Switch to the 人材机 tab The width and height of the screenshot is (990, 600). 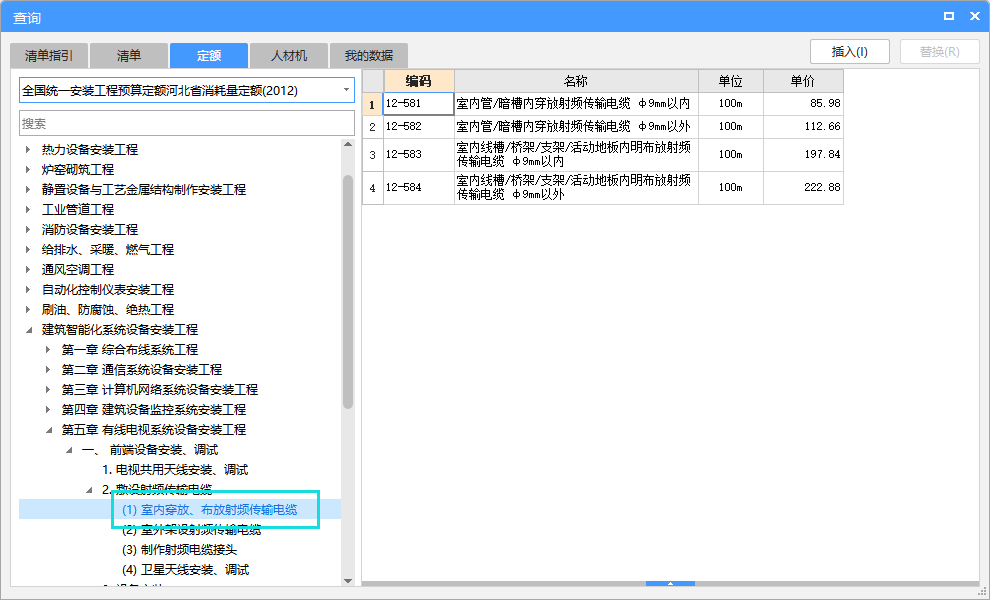coord(289,56)
